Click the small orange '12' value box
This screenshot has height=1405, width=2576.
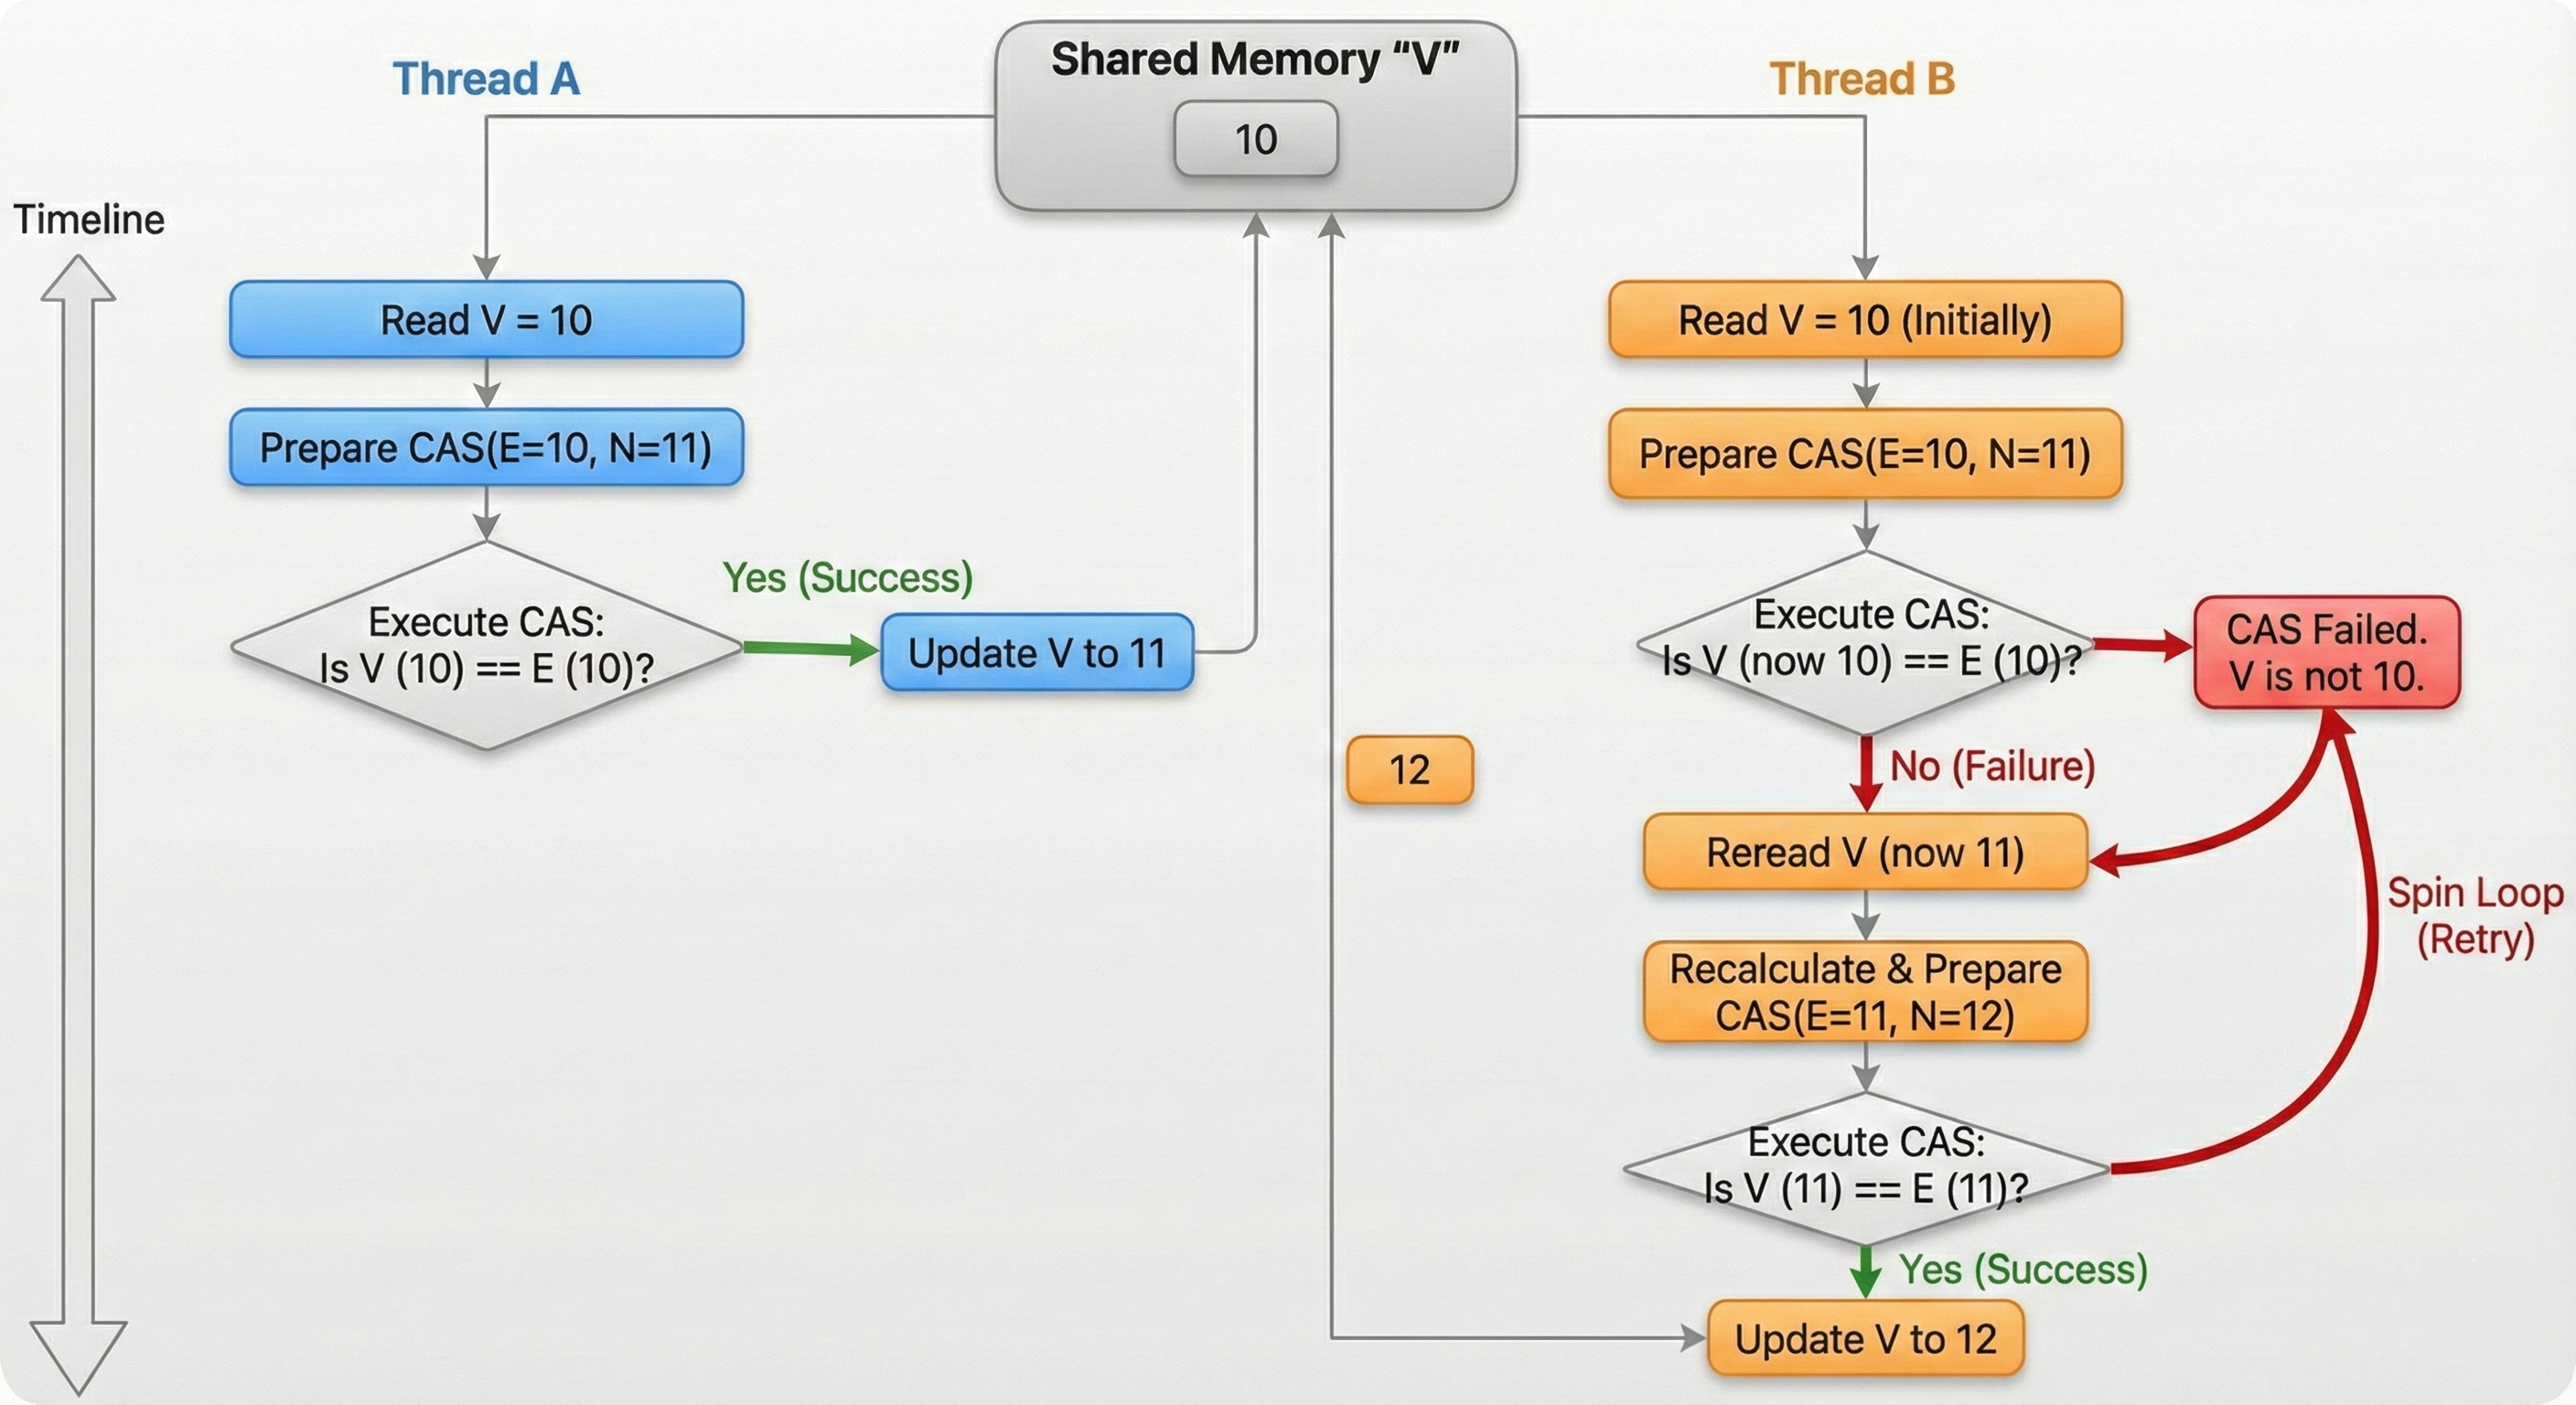[1409, 770]
